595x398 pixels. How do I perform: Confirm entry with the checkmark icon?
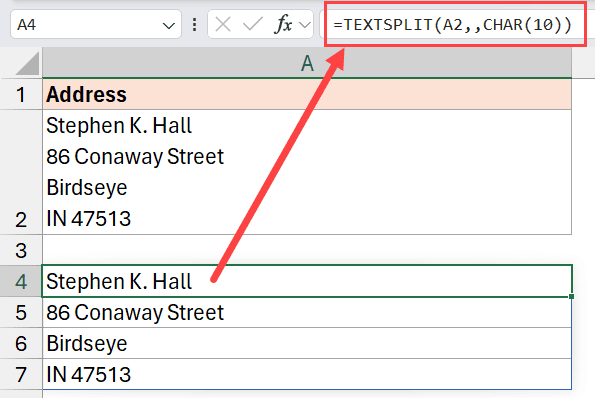253,25
